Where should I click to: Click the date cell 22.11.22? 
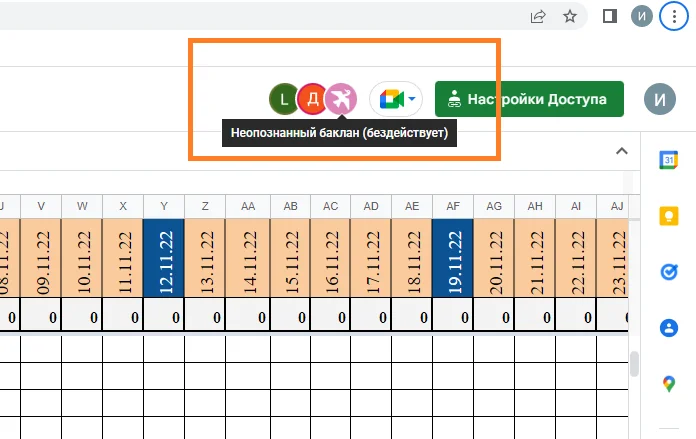pos(576,258)
